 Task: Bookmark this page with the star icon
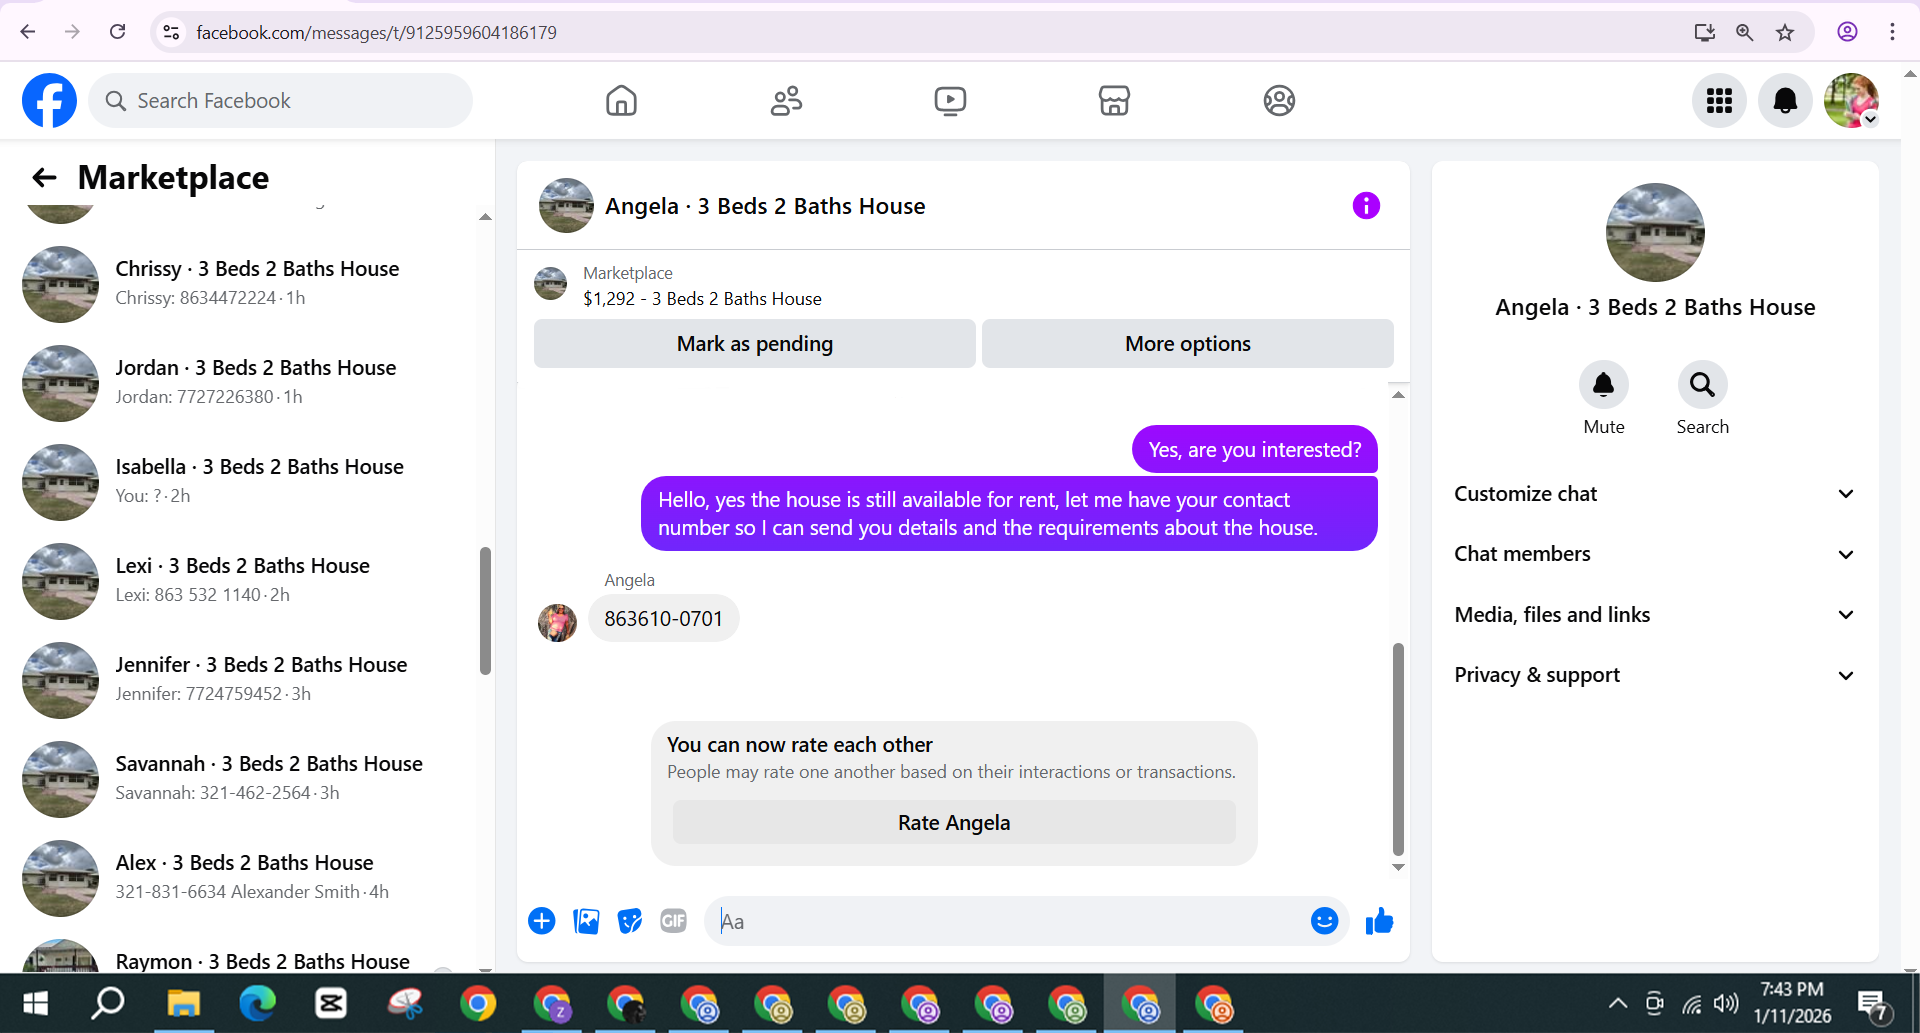coord(1785,32)
